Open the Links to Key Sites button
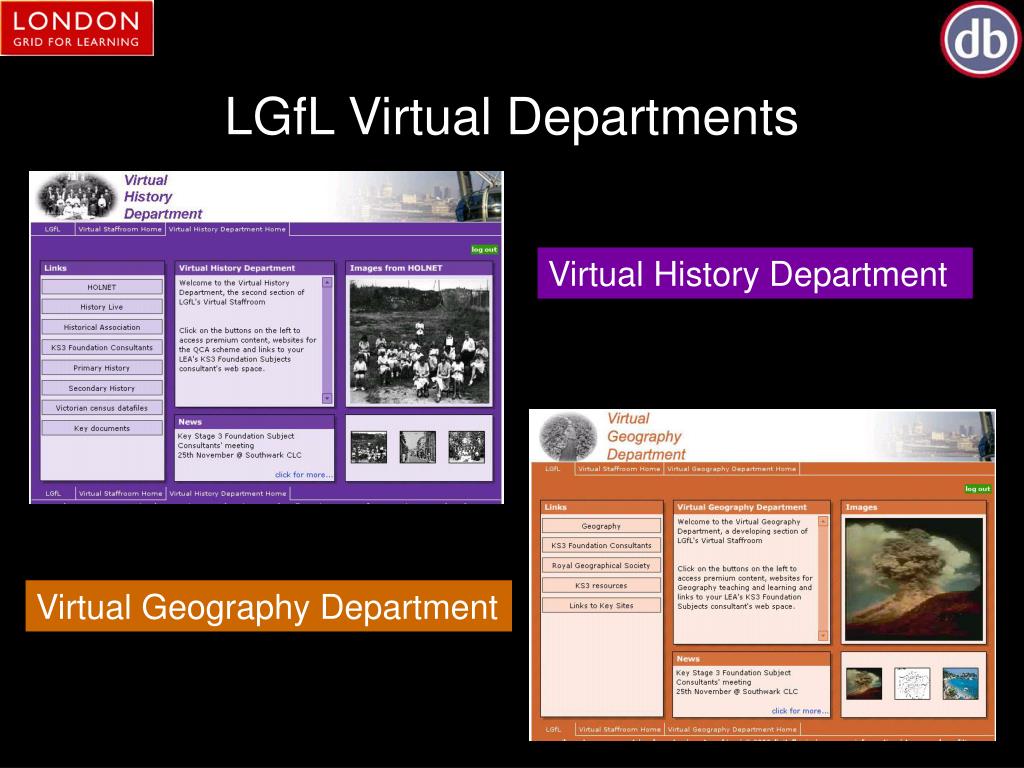This screenshot has height=768, width=1024. click(601, 605)
